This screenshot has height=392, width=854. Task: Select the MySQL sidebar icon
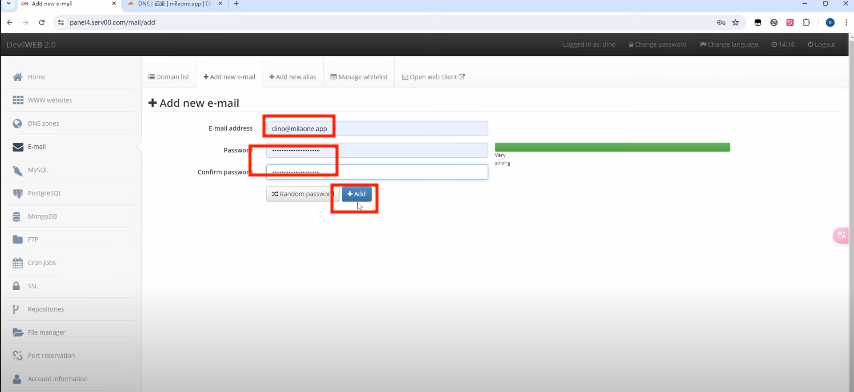click(x=17, y=170)
